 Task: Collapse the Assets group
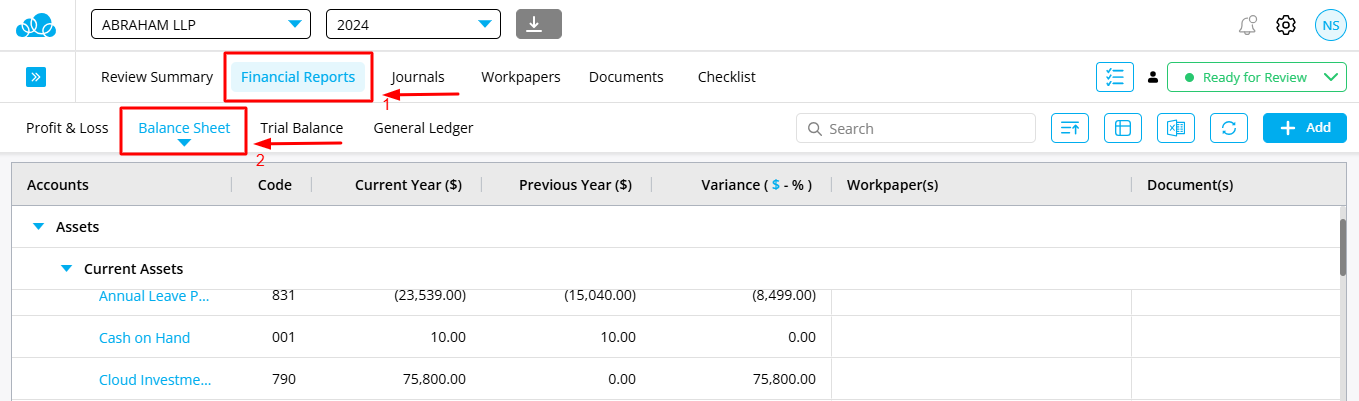coord(39,227)
